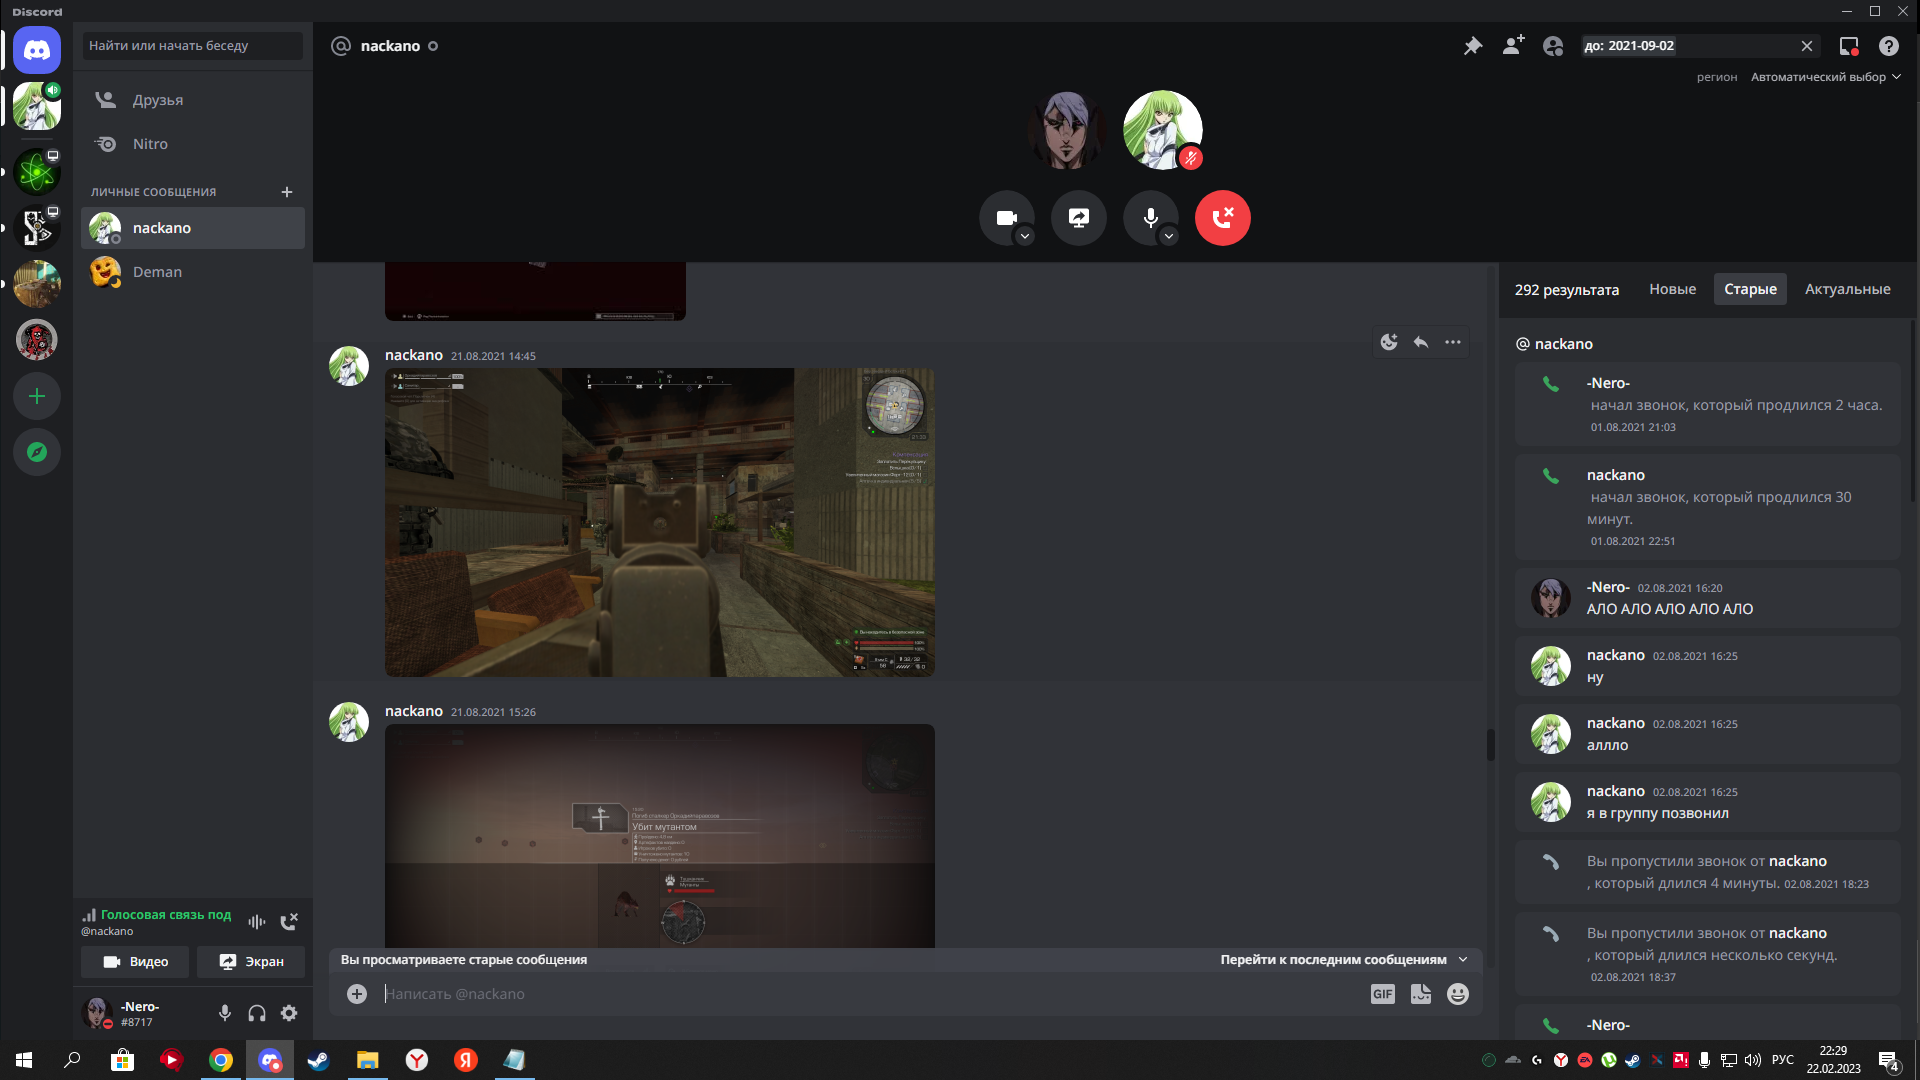Open File Explorer from taskbar

367,1060
